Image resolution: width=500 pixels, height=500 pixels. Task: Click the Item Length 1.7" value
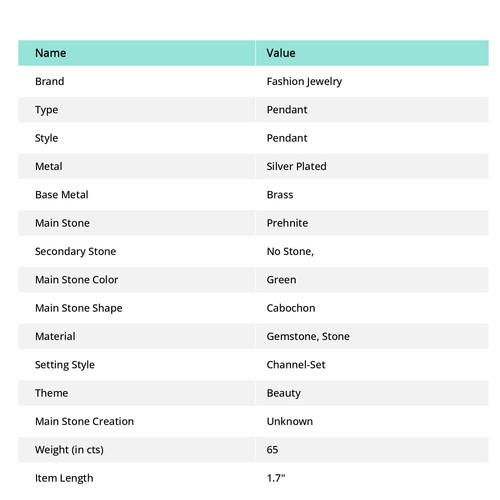click(x=276, y=478)
